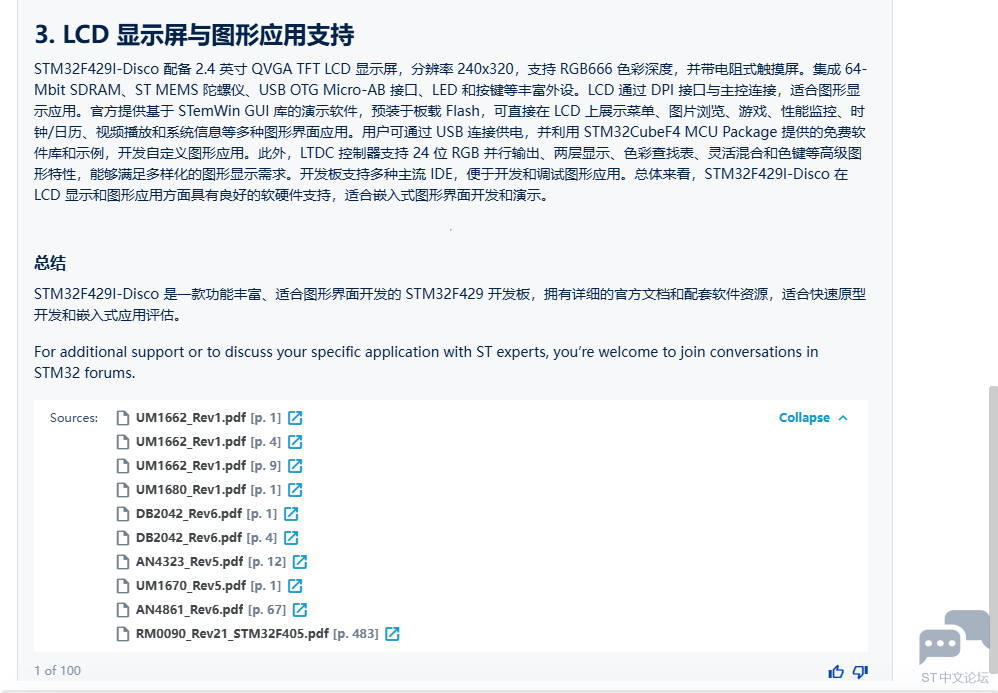Open source AN4861_Rev6.pdf [p. 67]
The image size is (998, 693).
coord(211,610)
